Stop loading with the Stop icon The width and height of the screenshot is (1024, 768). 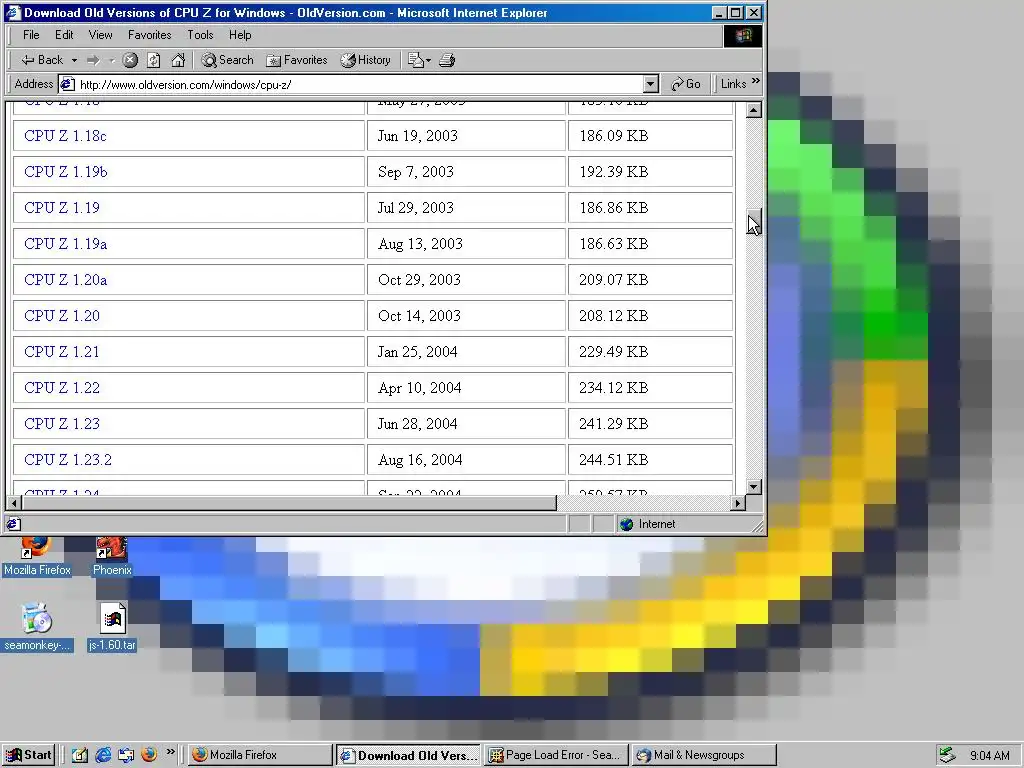pos(130,60)
